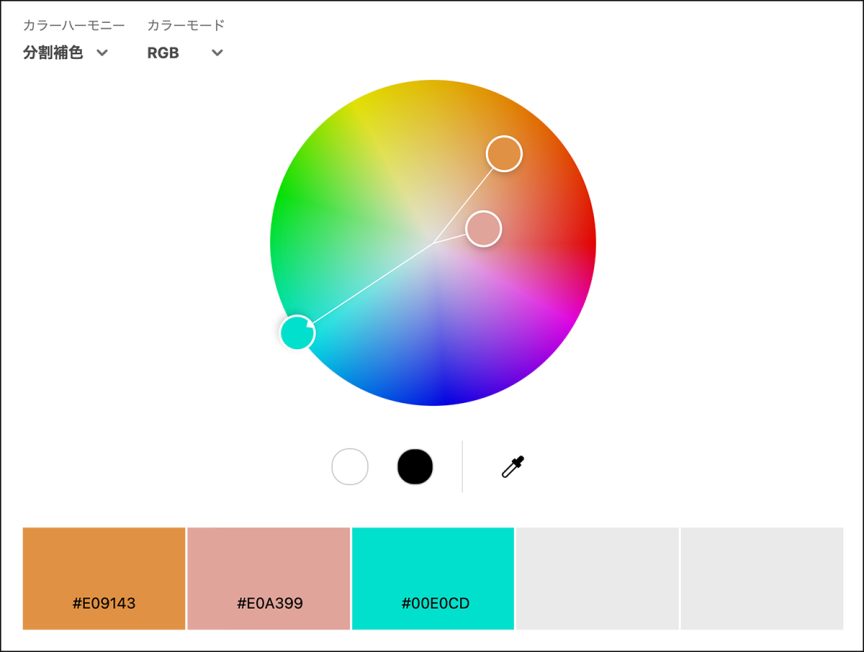This screenshot has height=652, width=864.
Task: Click the カラーハーモニー label
Action: pos(74,25)
